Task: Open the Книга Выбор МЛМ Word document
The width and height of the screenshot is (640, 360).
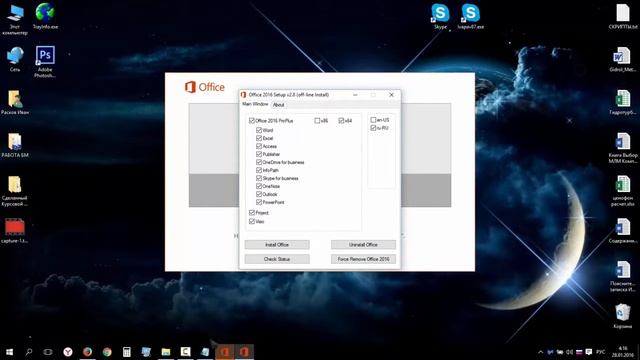Action: (622, 148)
